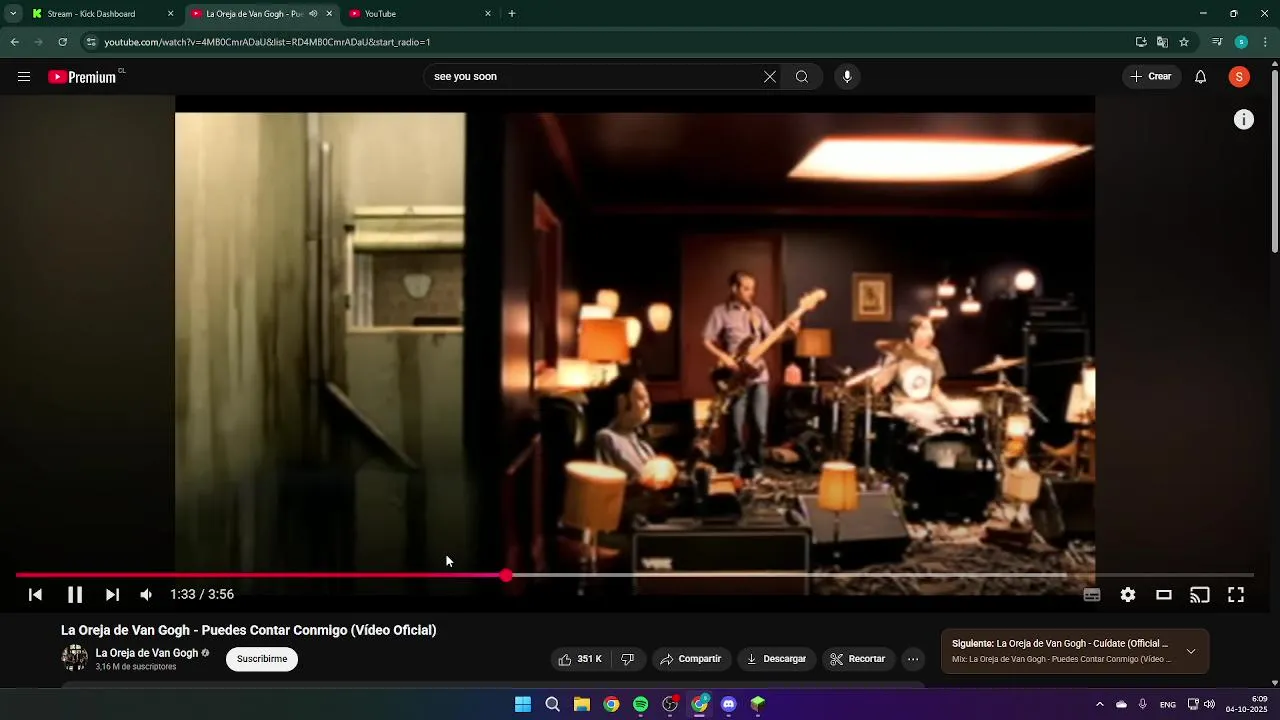Click Recortar clip button

pyautogui.click(x=858, y=659)
